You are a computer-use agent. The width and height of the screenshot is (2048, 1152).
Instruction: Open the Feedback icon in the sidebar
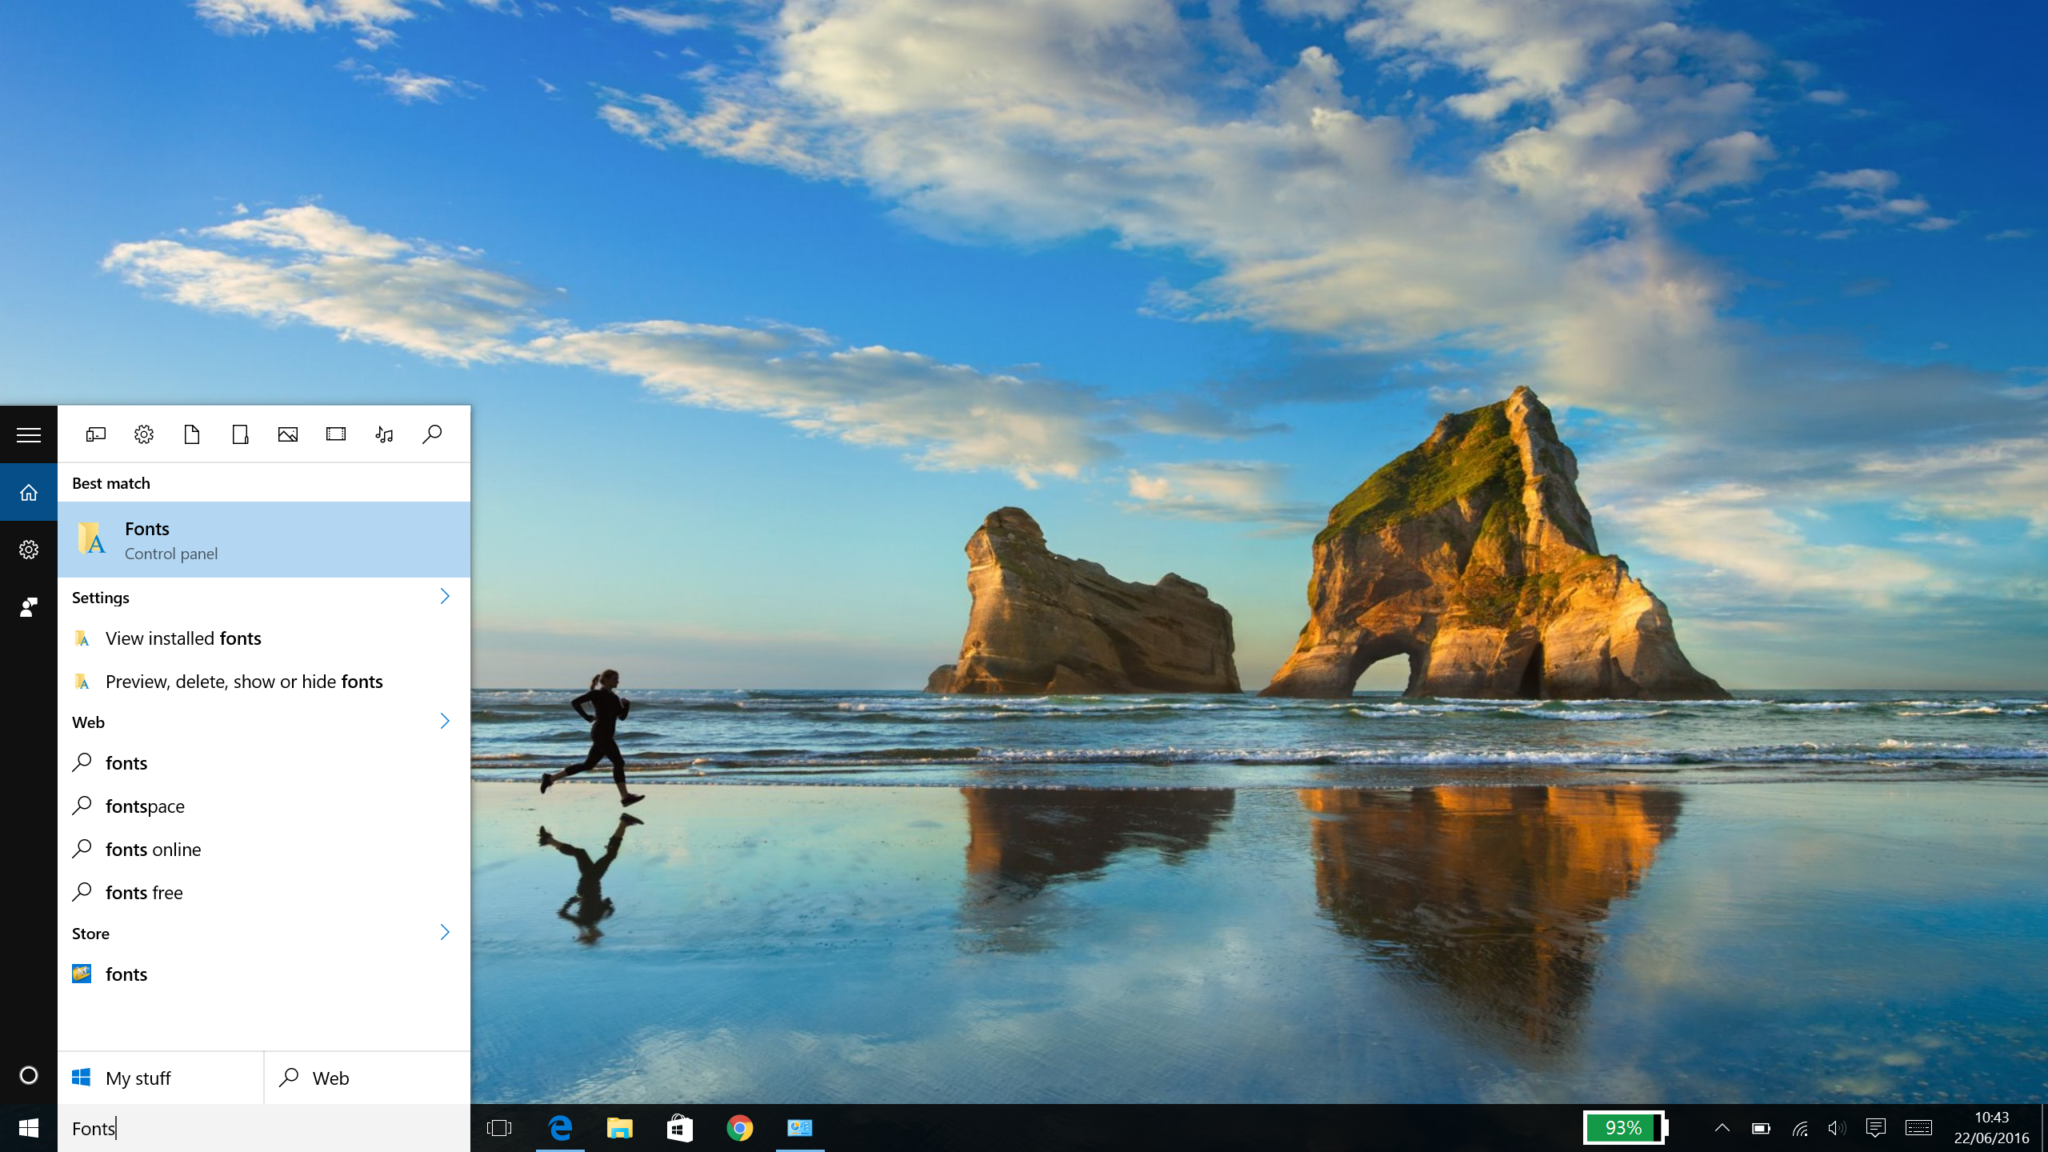click(28, 607)
